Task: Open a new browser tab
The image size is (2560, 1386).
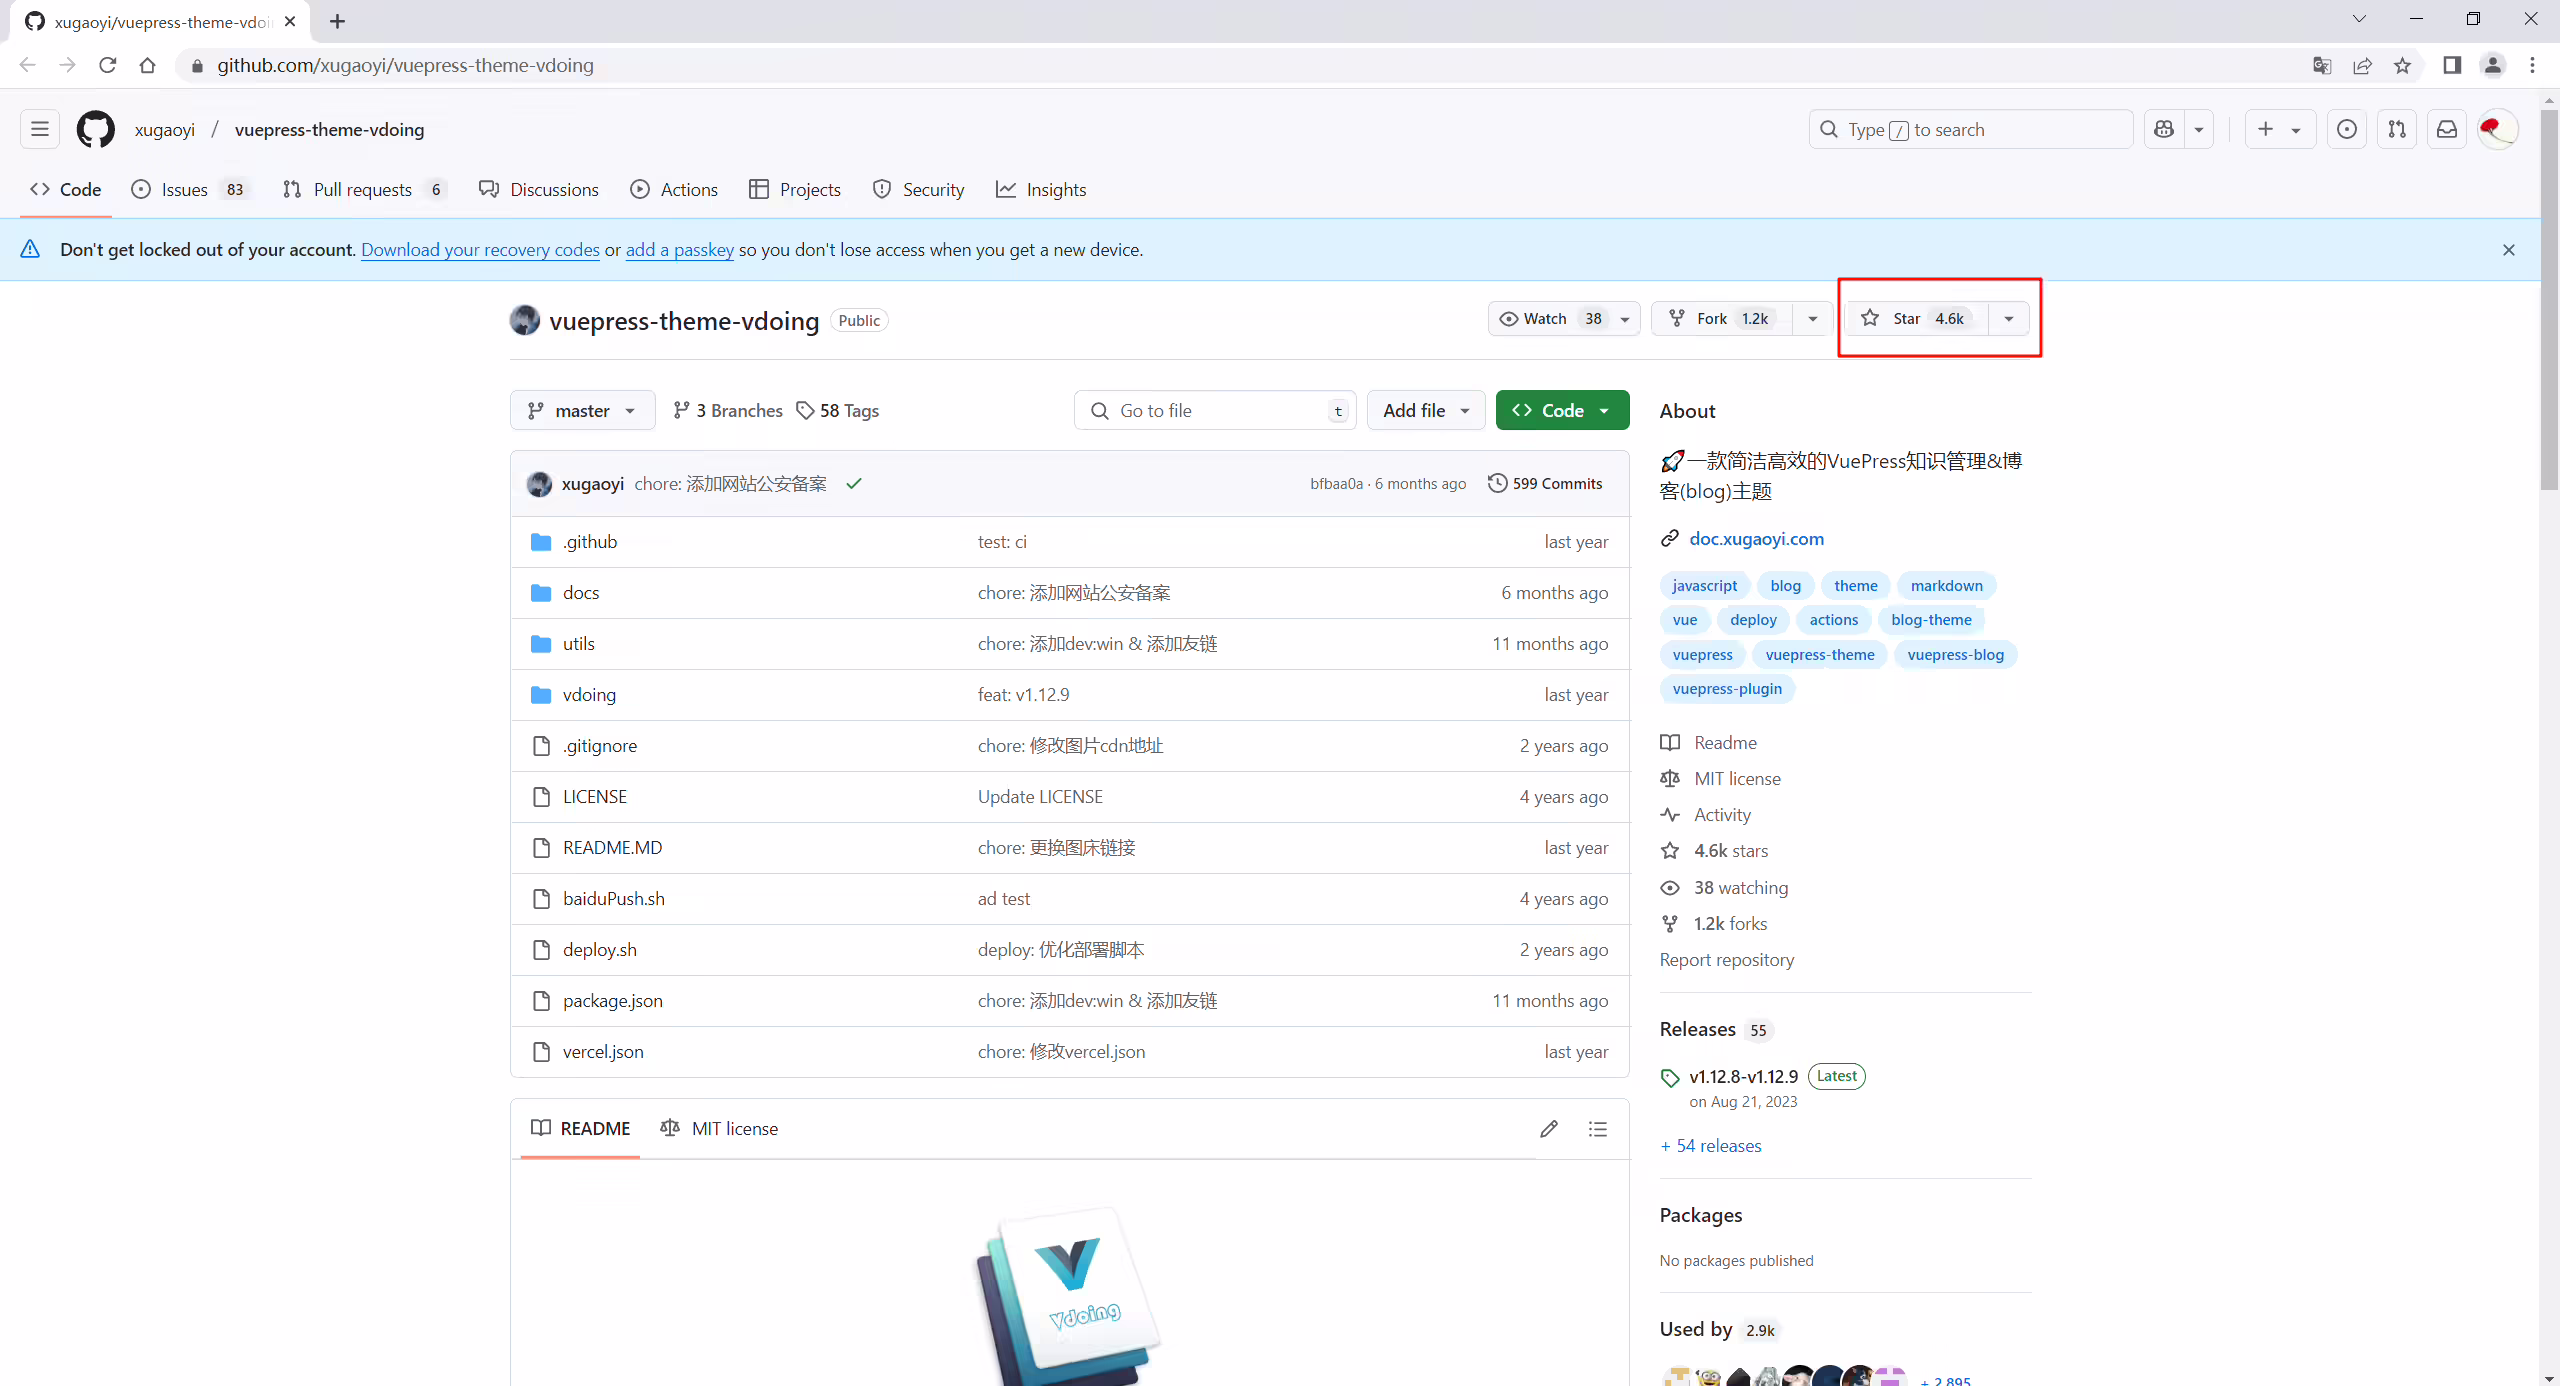Action: coord(338,21)
